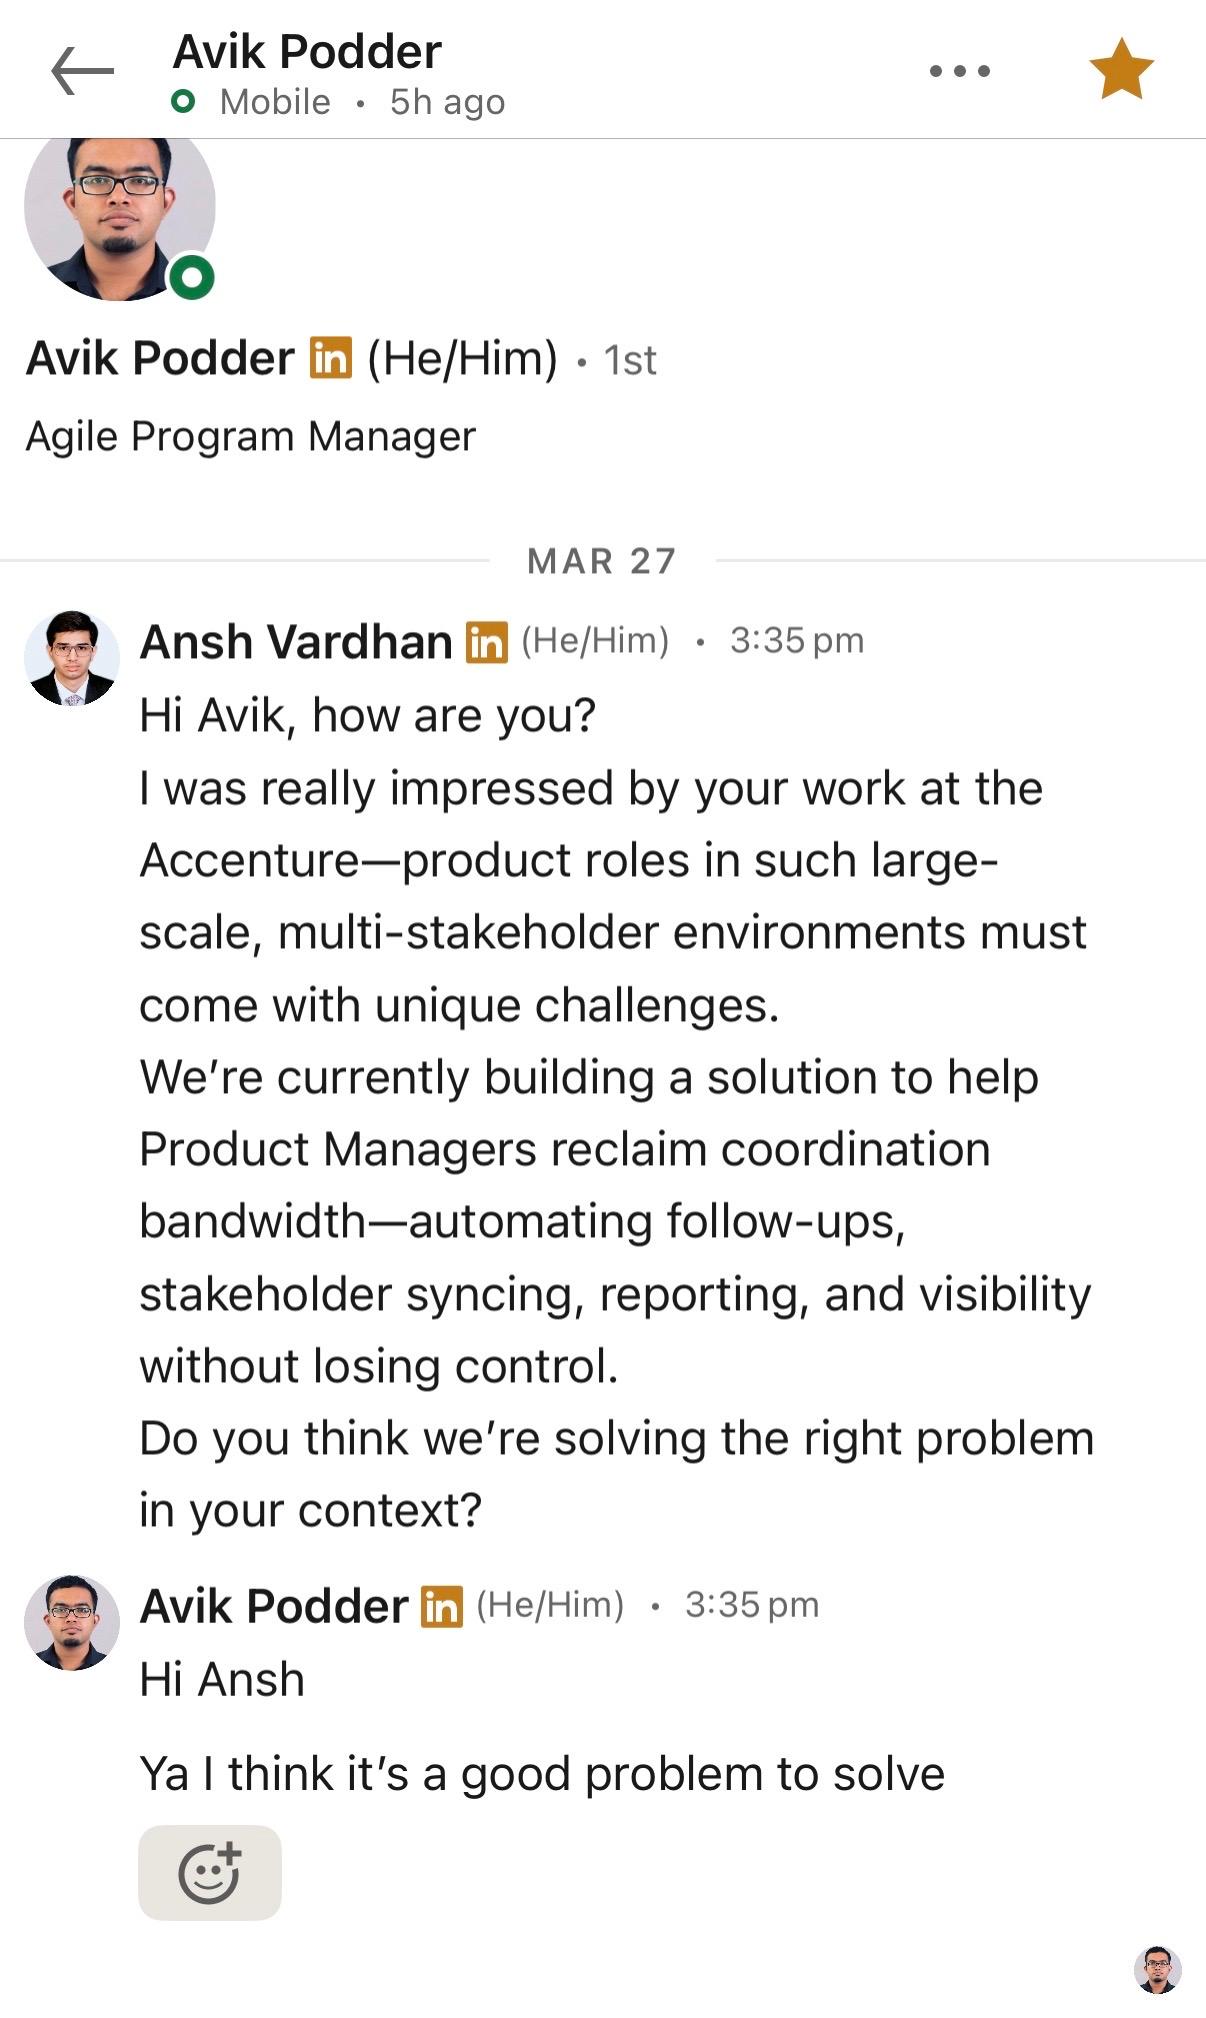Tap LinkedIn badge next to Ansh Vardhan

tap(487, 642)
